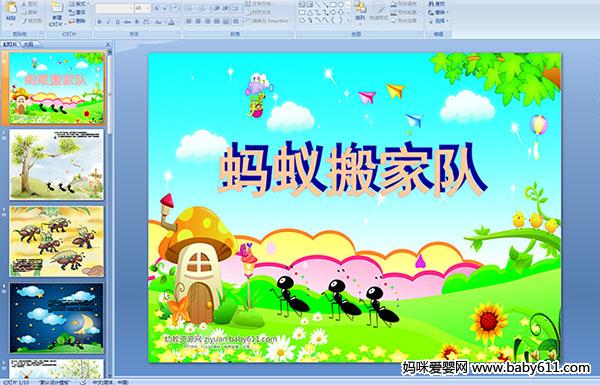Viewport: 600px width, 385px height.
Task: Pick the rectangle shape from shapes gallery
Action: 334,5
